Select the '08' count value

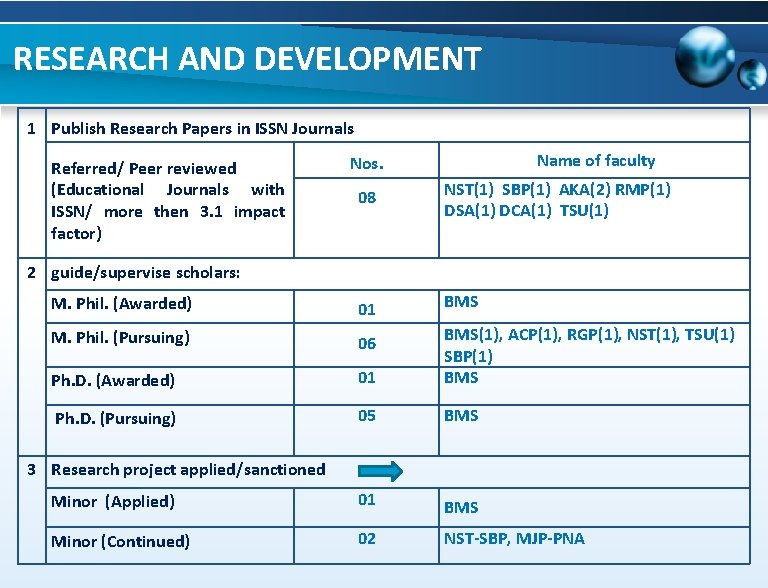tap(367, 197)
